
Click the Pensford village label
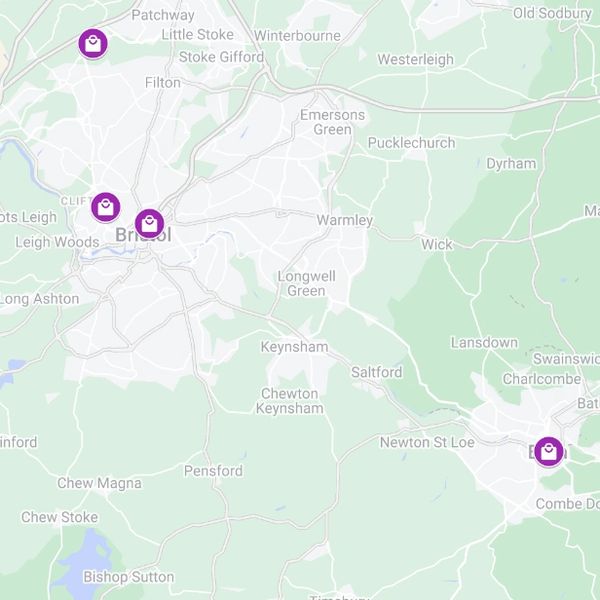[213, 471]
